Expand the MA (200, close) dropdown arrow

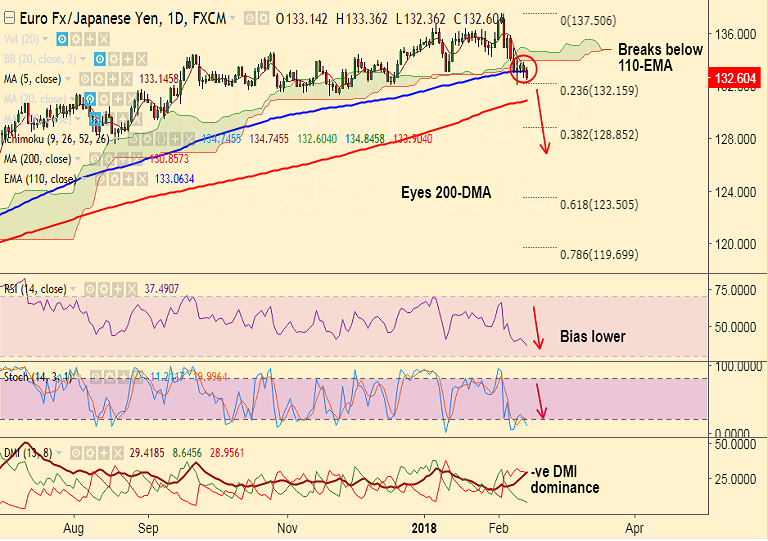(78, 159)
